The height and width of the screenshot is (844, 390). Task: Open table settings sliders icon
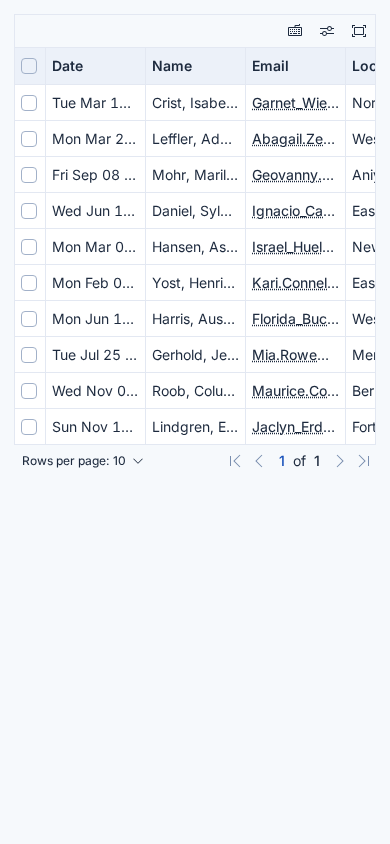(327, 31)
